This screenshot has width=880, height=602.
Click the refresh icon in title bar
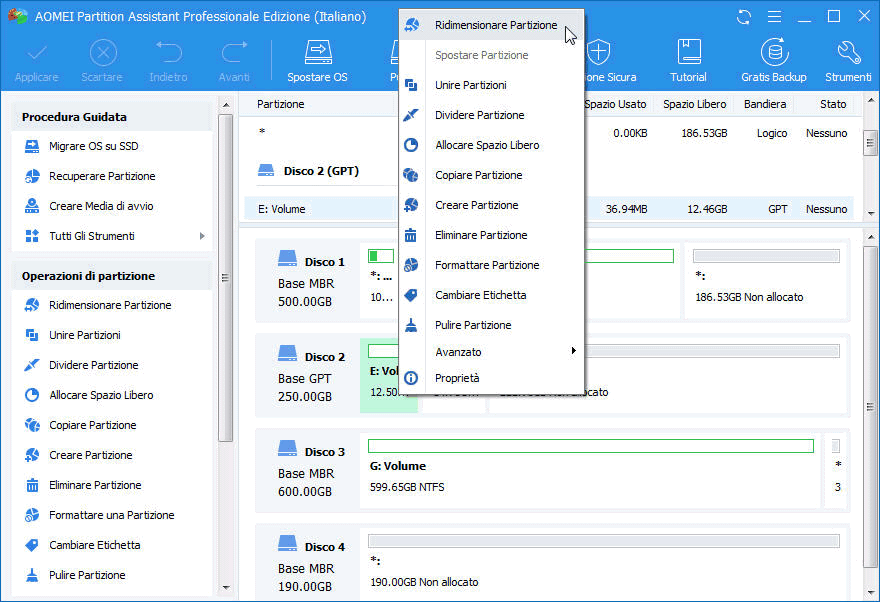point(744,17)
